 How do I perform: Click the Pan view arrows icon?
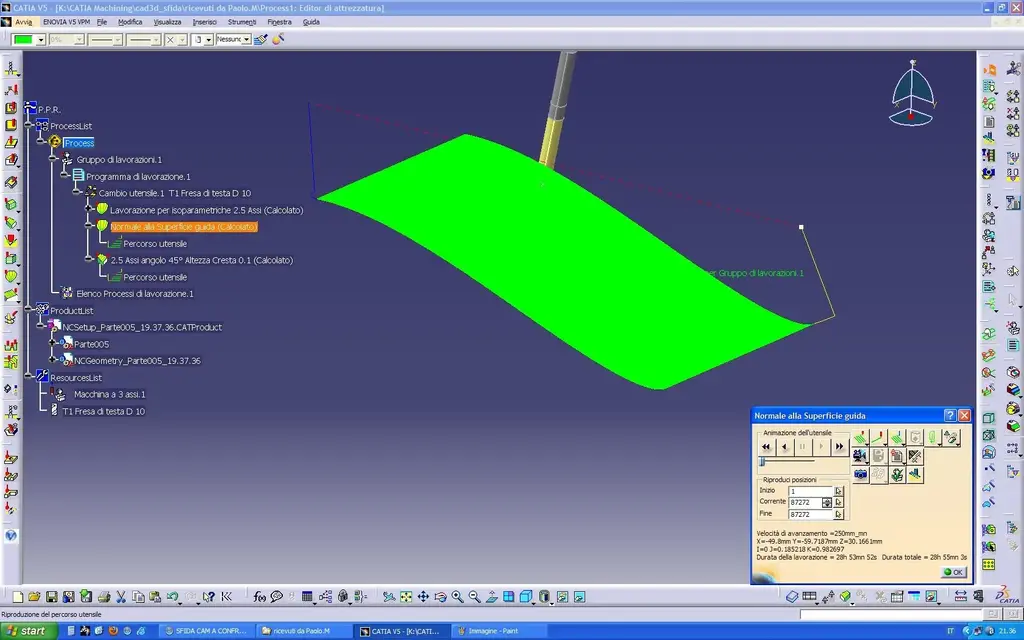[x=423, y=597]
